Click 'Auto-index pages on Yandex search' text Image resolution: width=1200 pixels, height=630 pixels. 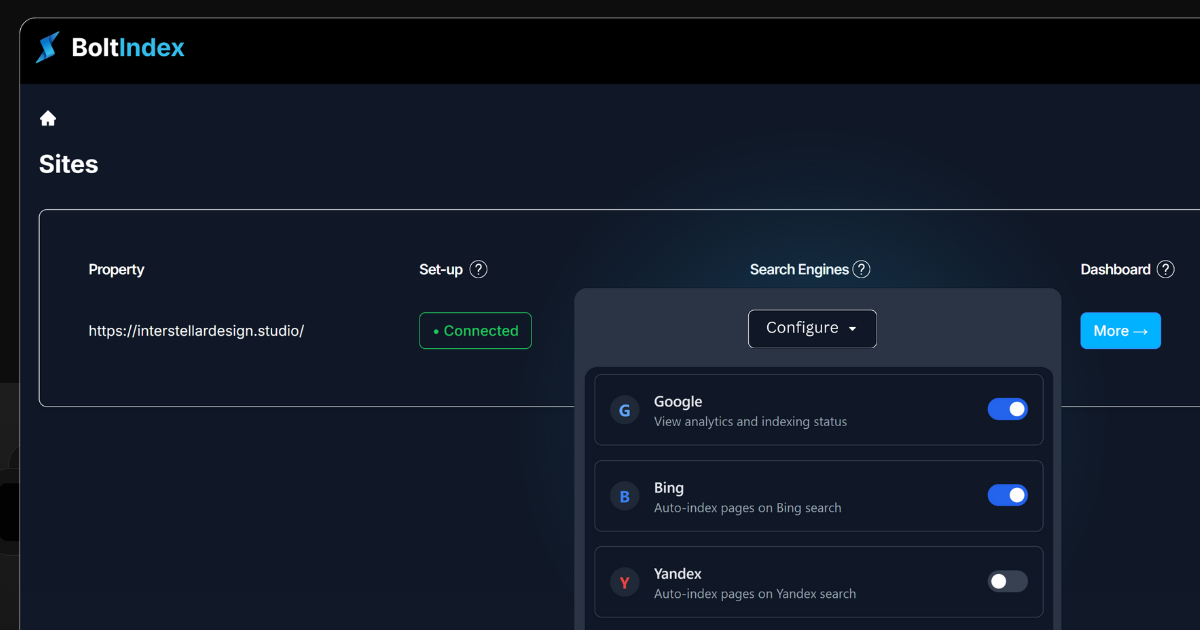pyautogui.click(x=755, y=594)
